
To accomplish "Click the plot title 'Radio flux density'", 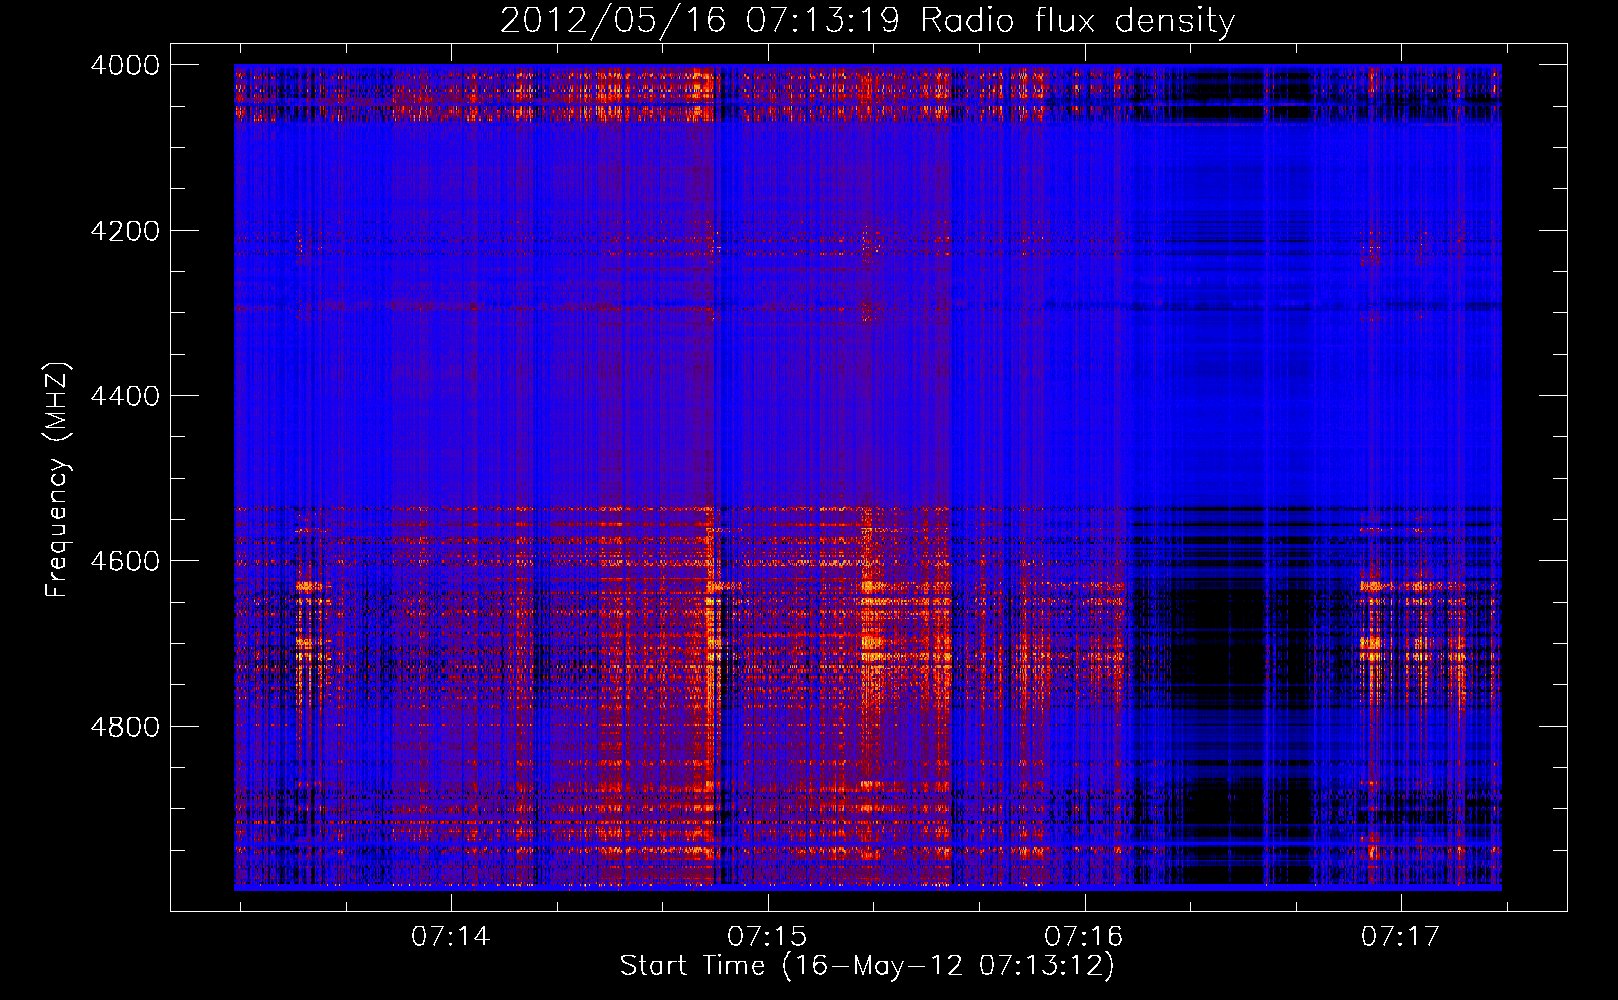I will click(x=1077, y=21).
